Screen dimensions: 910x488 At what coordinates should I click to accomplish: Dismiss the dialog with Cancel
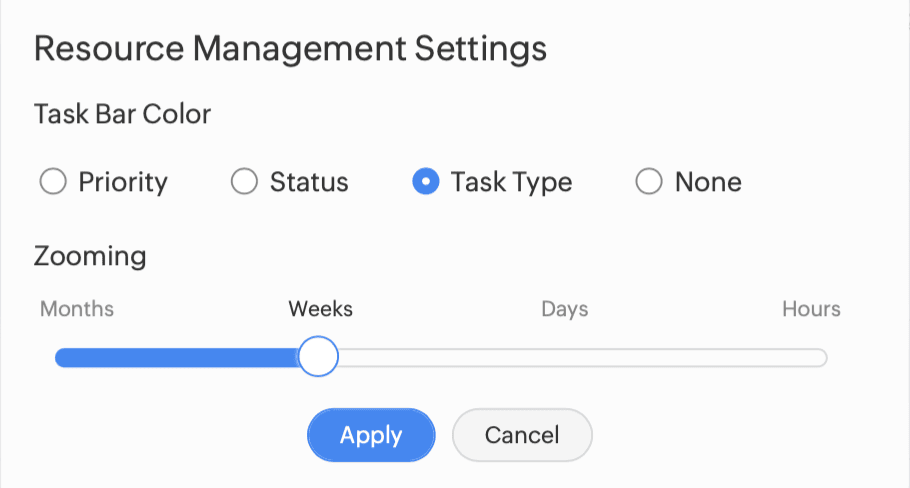click(522, 435)
